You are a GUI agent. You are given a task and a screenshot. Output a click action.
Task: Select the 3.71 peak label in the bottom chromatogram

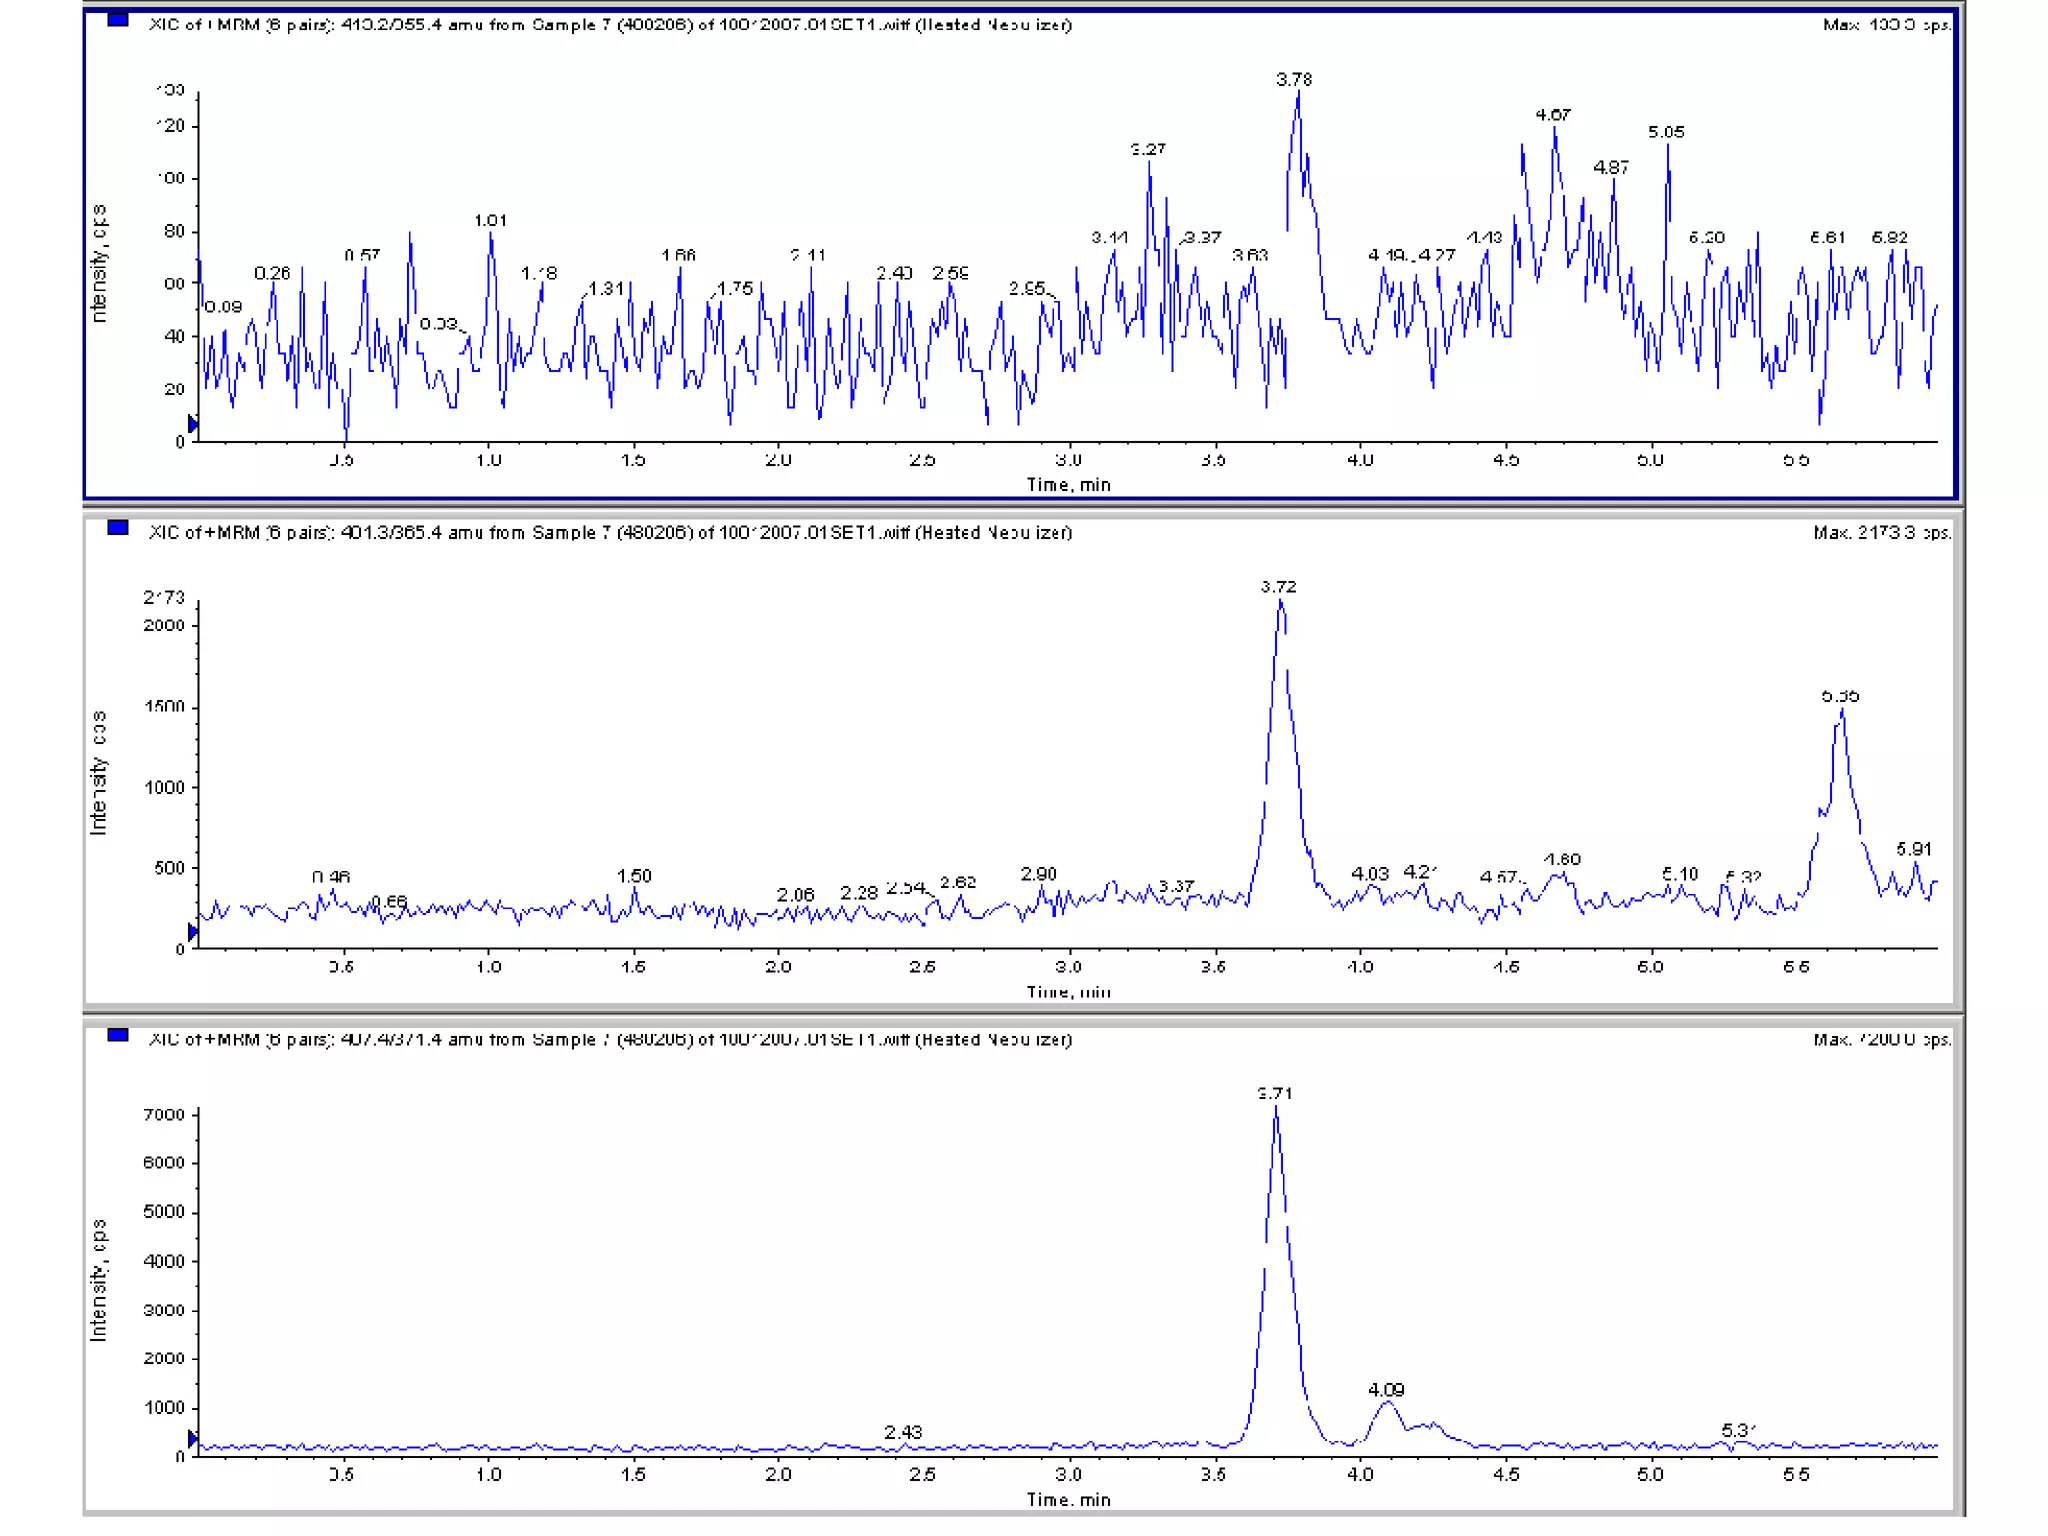[1275, 1094]
